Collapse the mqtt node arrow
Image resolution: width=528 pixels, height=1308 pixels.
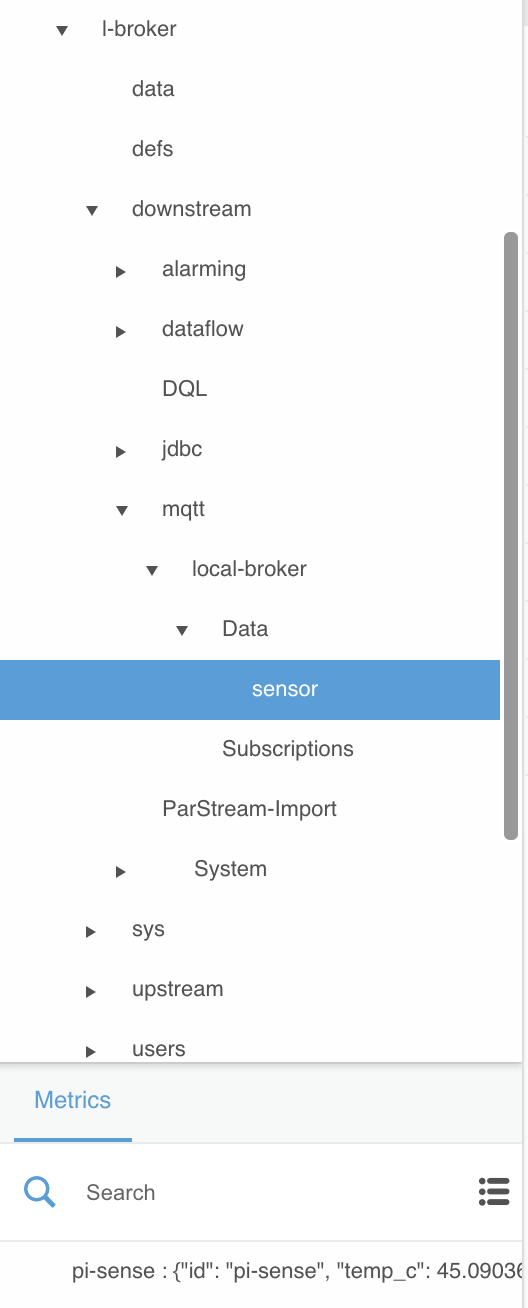122,510
